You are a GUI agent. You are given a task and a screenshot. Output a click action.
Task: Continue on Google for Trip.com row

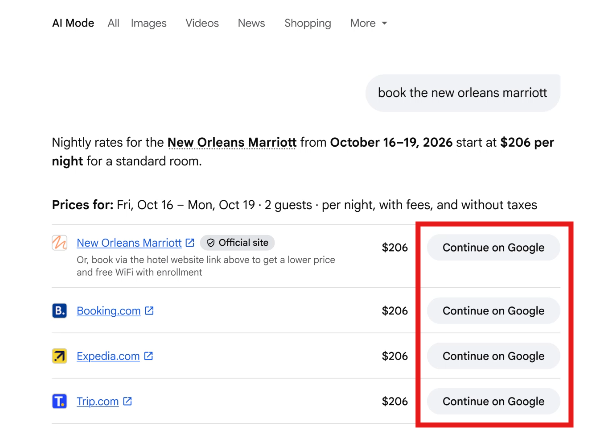[493, 401]
